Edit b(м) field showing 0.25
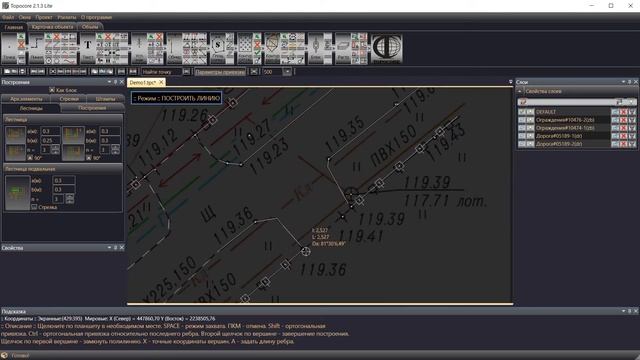Screen dimensions: 640x360 tap(50, 140)
